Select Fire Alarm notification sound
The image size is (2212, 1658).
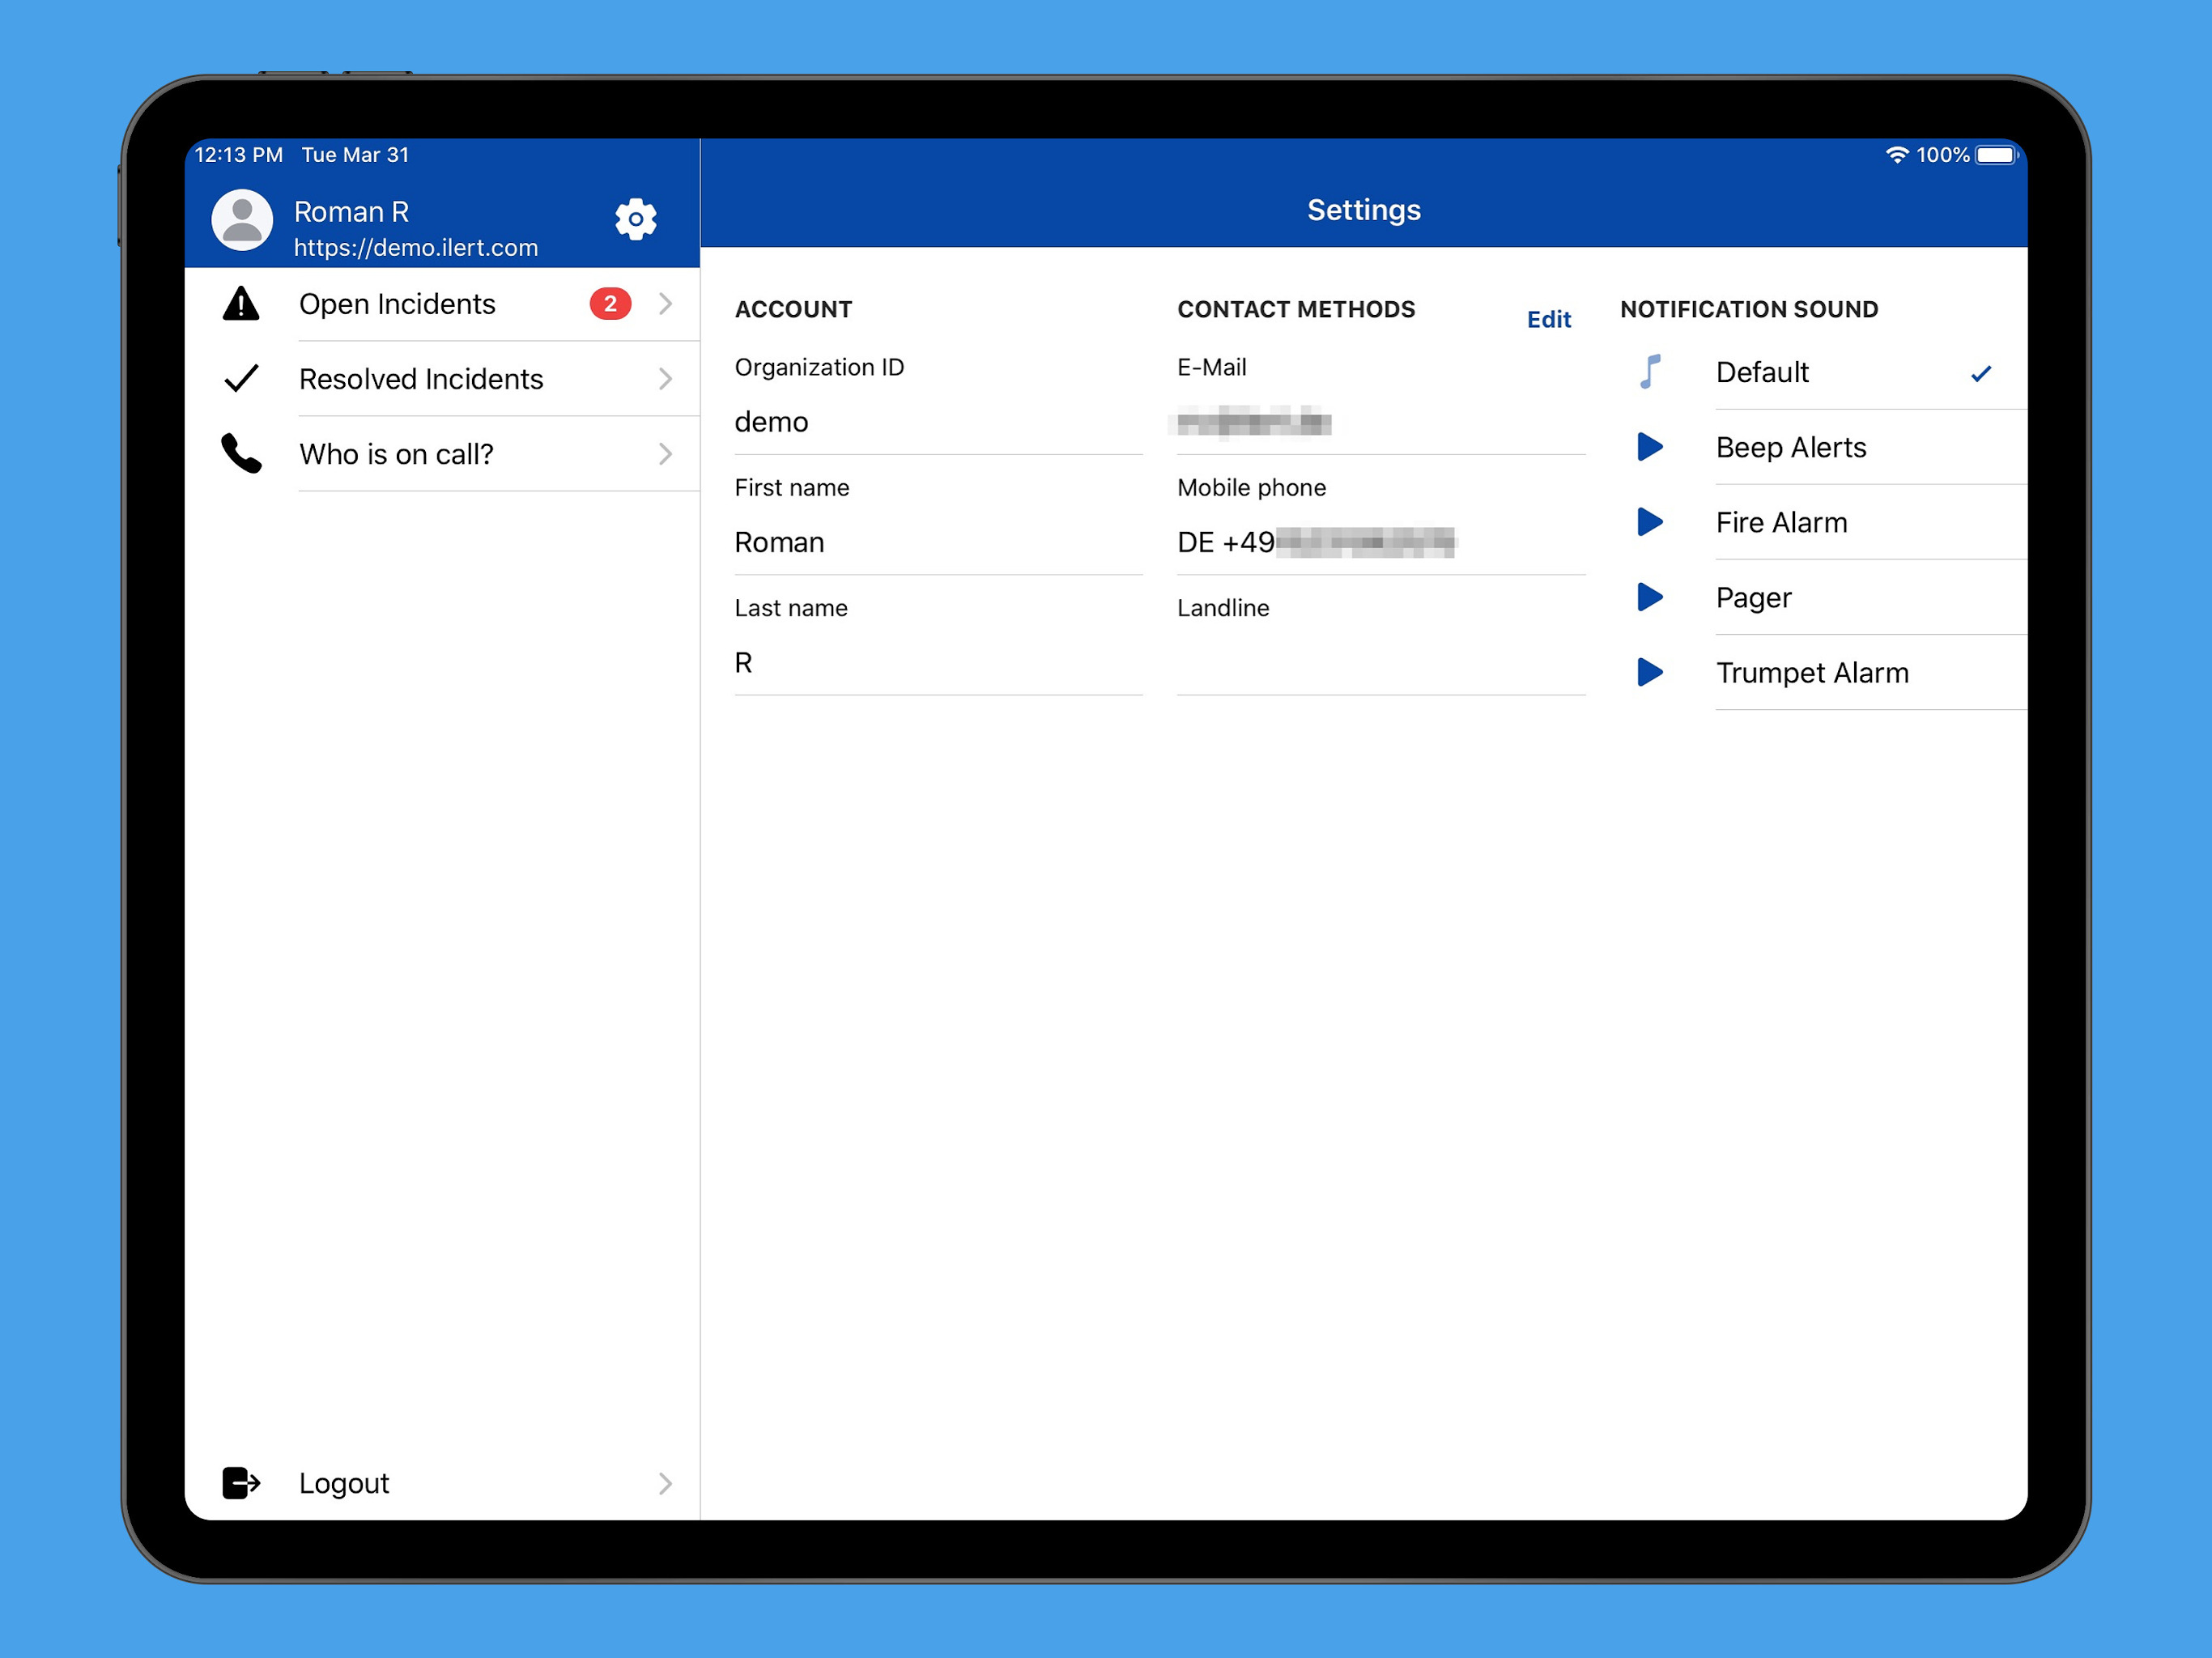[1822, 522]
